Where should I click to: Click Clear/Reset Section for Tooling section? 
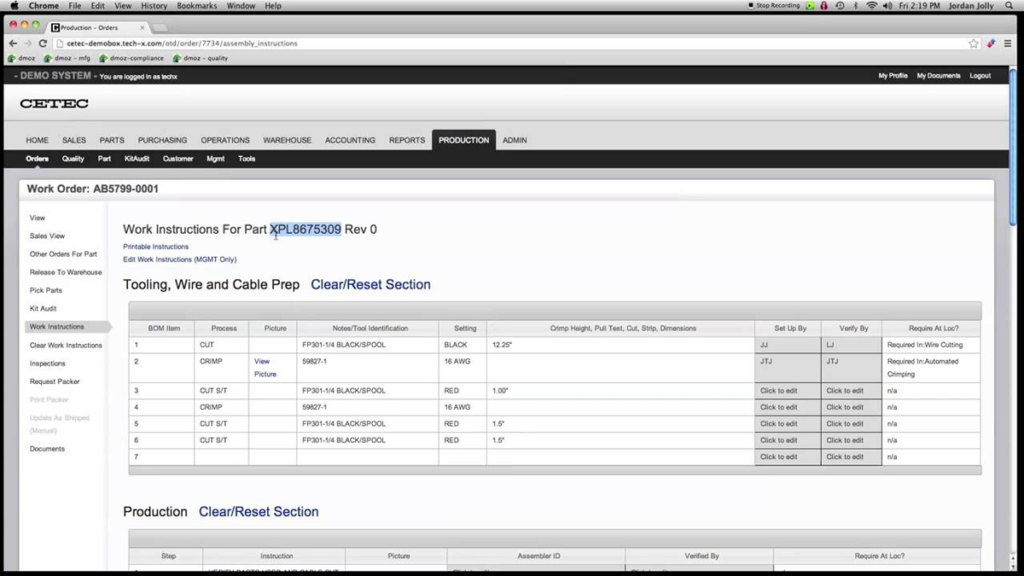pyautogui.click(x=370, y=284)
